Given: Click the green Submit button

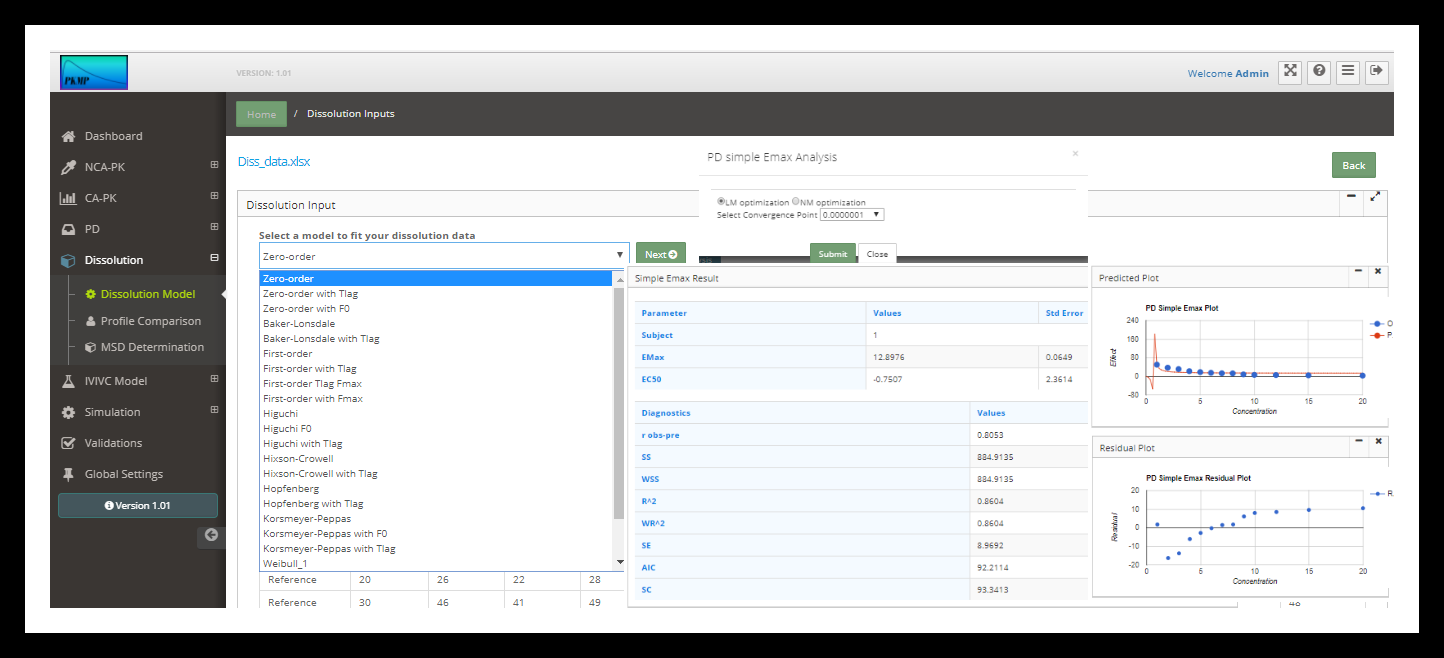Looking at the screenshot, I should pyautogui.click(x=832, y=254).
